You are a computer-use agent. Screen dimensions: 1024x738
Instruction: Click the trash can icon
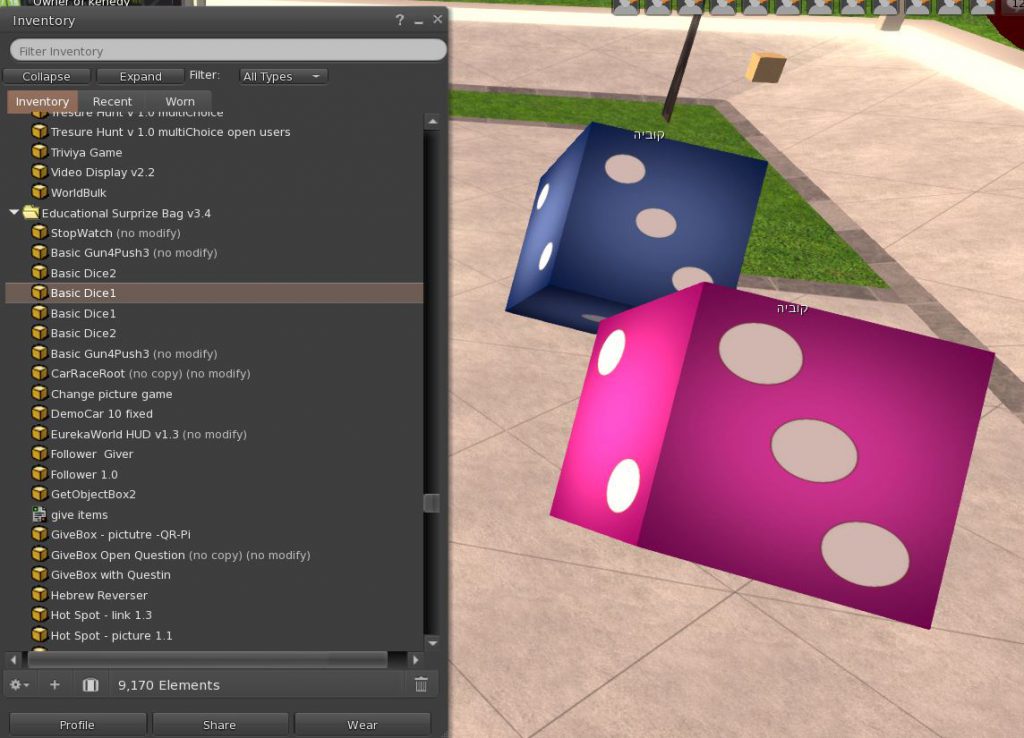coord(421,685)
